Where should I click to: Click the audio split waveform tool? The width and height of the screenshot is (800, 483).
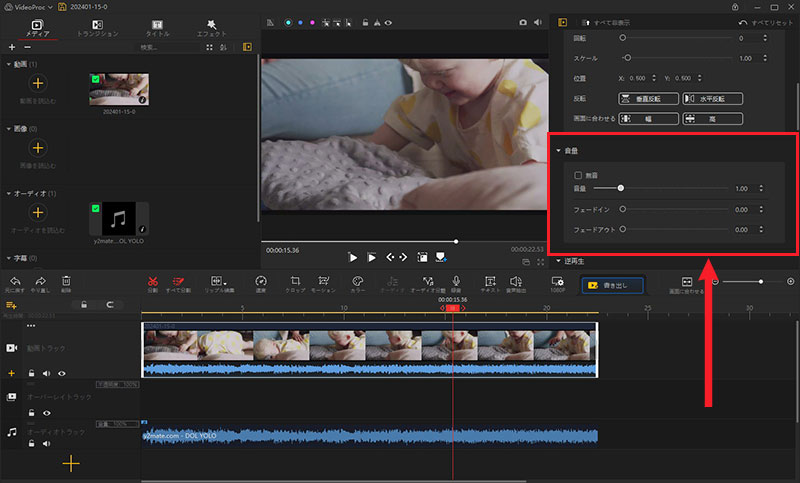pos(428,281)
